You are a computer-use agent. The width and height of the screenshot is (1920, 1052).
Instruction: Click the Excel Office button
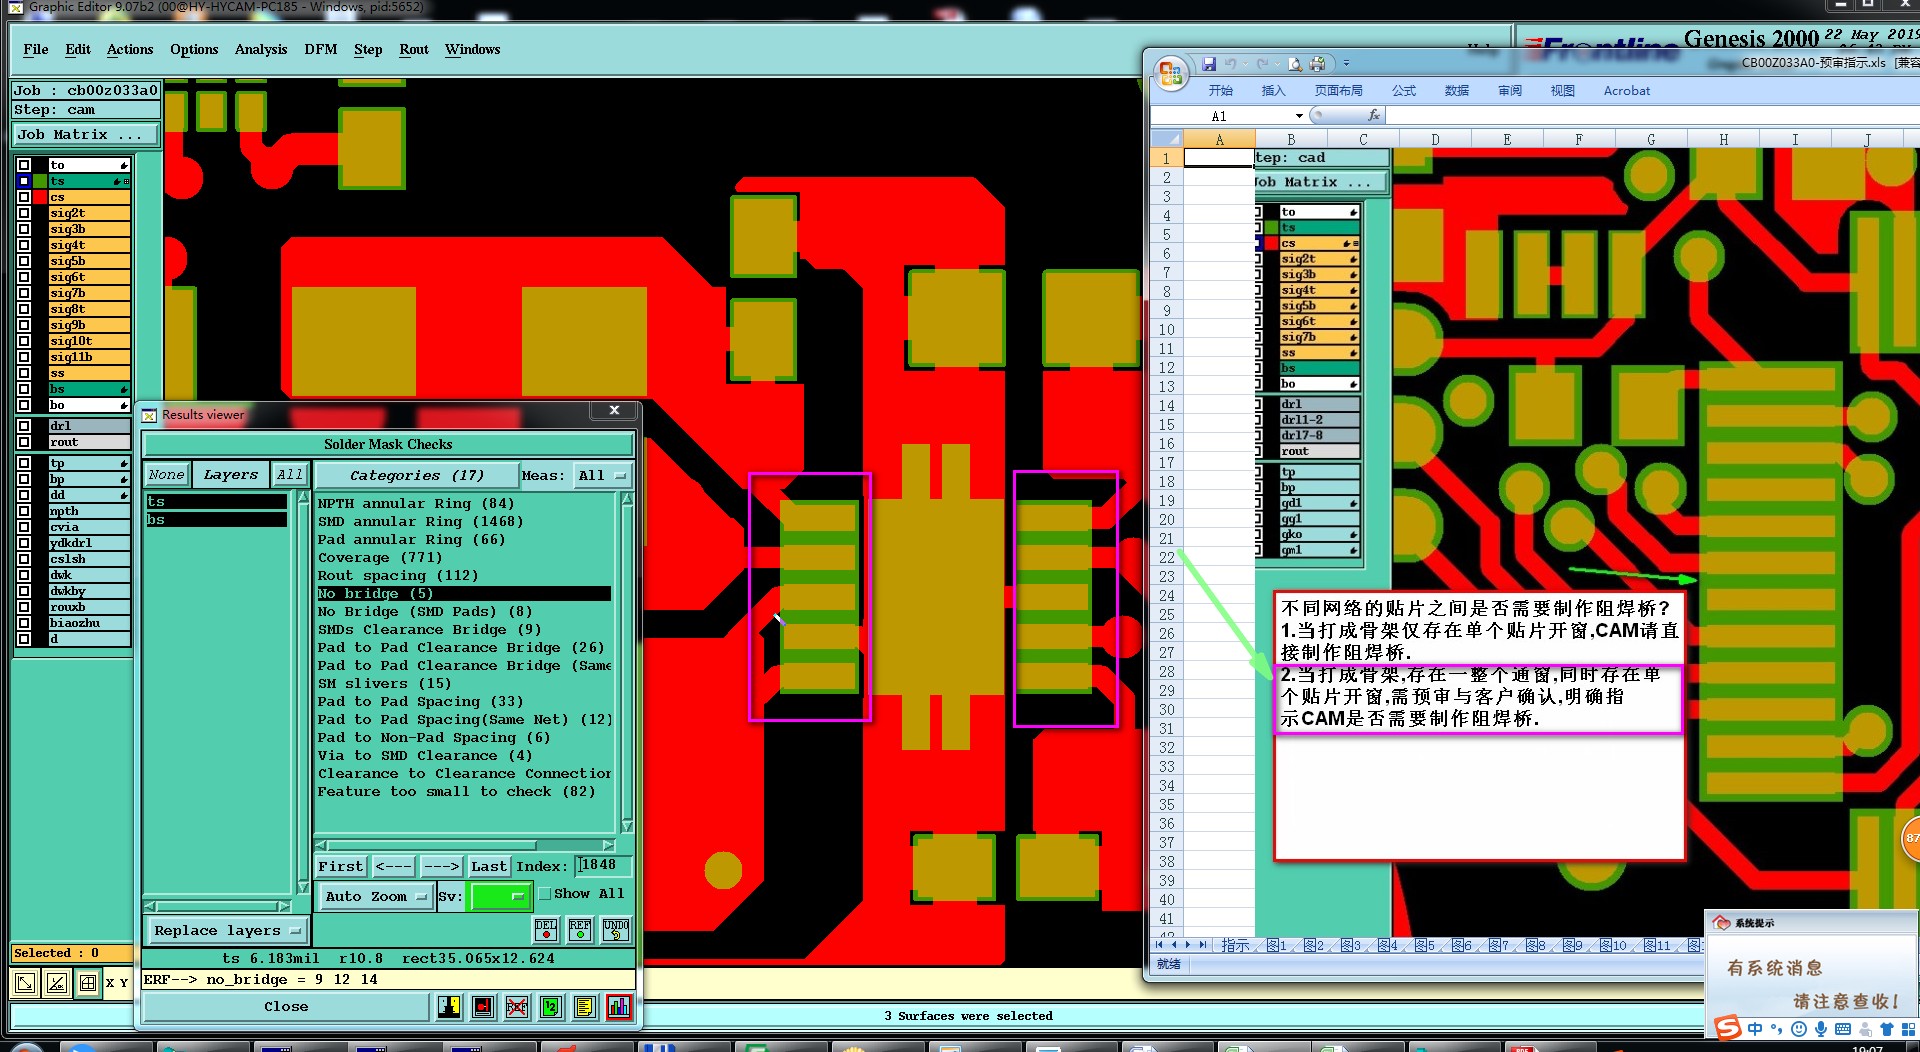pos(1170,72)
